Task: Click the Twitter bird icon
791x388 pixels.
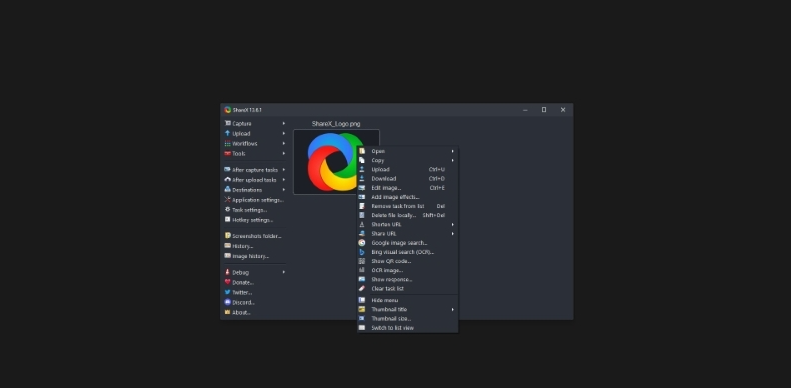Action: pos(228,292)
